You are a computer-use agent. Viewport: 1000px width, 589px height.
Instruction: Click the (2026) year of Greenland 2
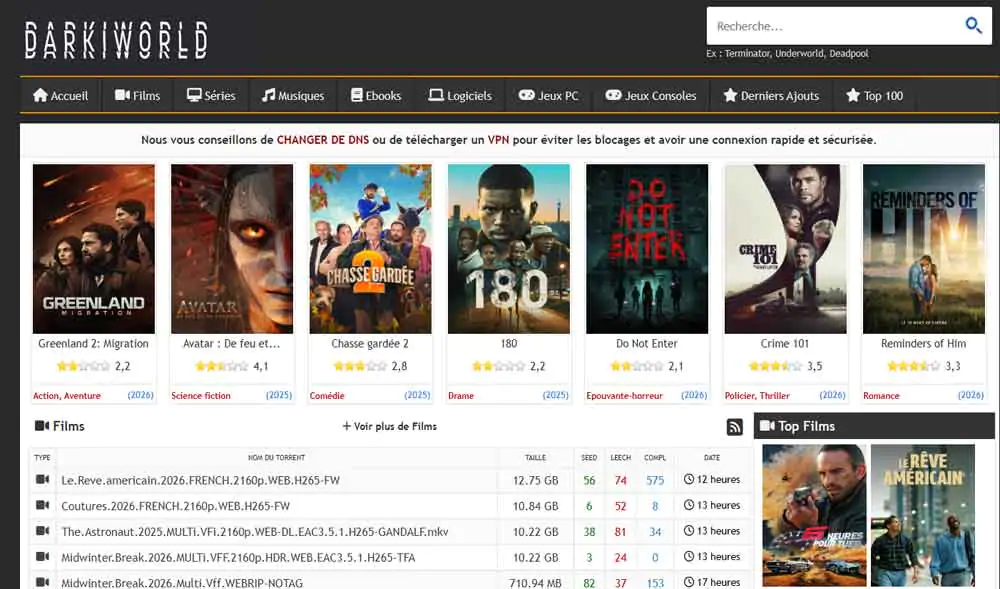(140, 395)
